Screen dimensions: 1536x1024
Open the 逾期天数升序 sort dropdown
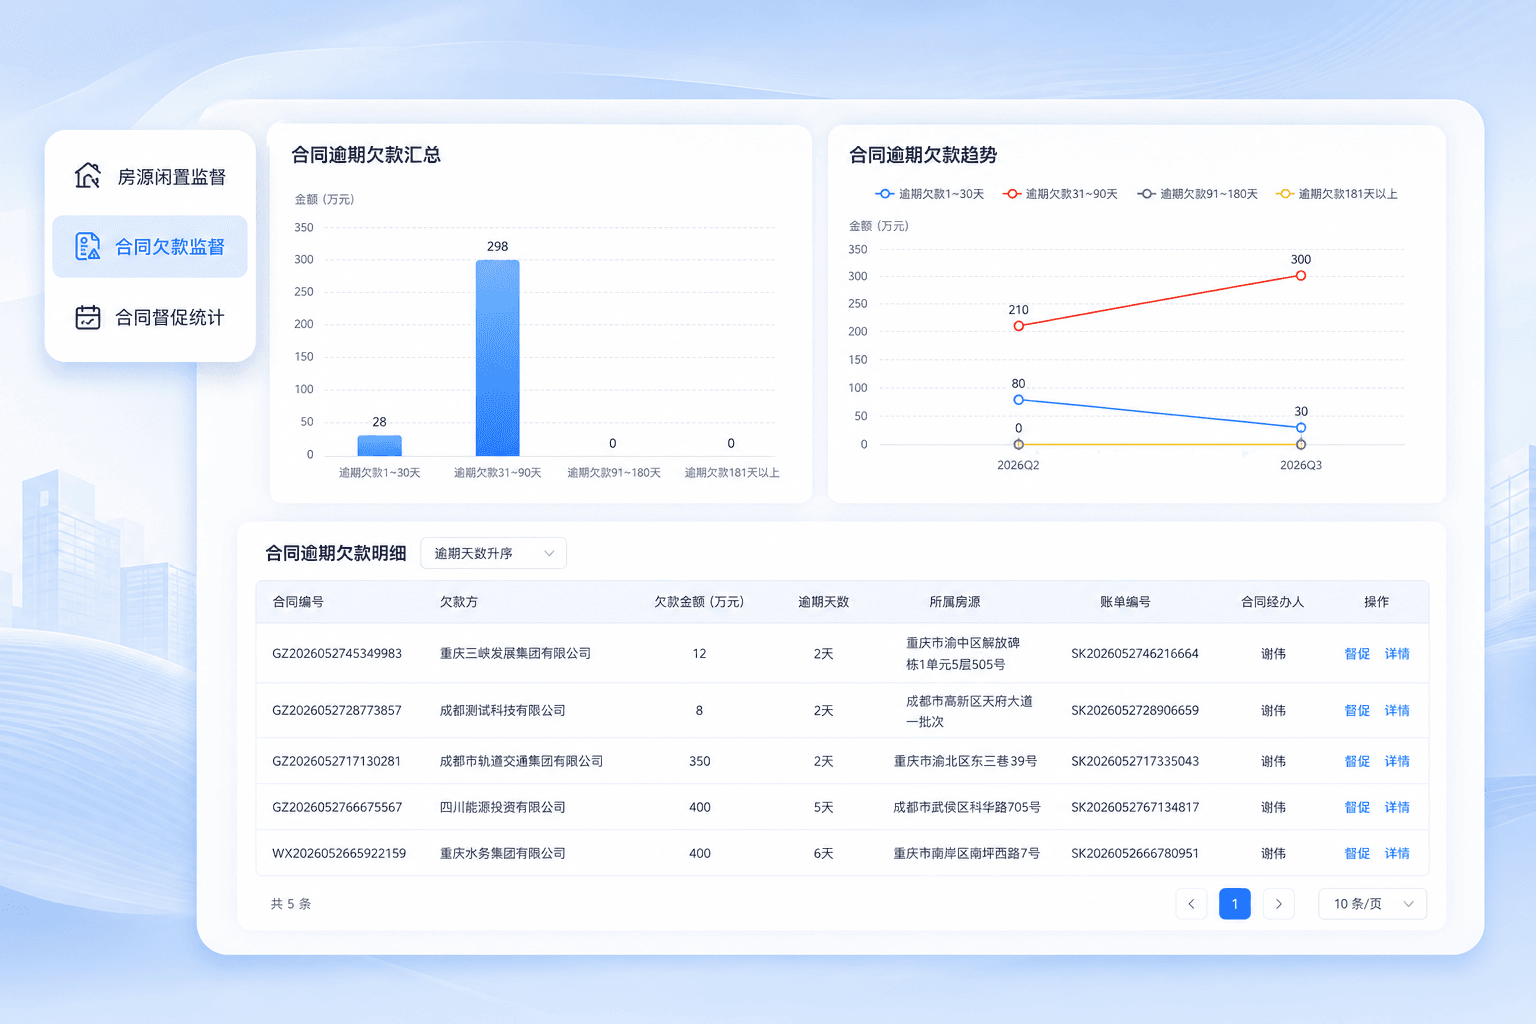pos(494,553)
